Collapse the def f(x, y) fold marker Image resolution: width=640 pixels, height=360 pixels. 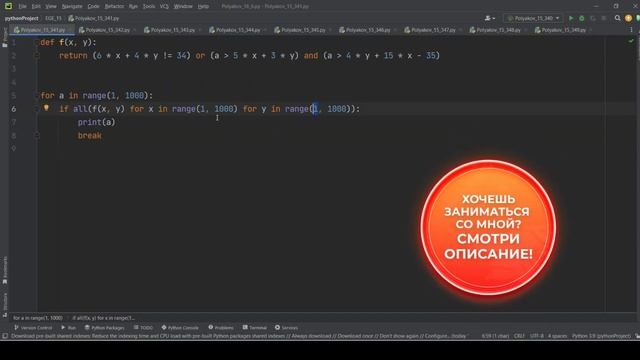[x=37, y=42]
